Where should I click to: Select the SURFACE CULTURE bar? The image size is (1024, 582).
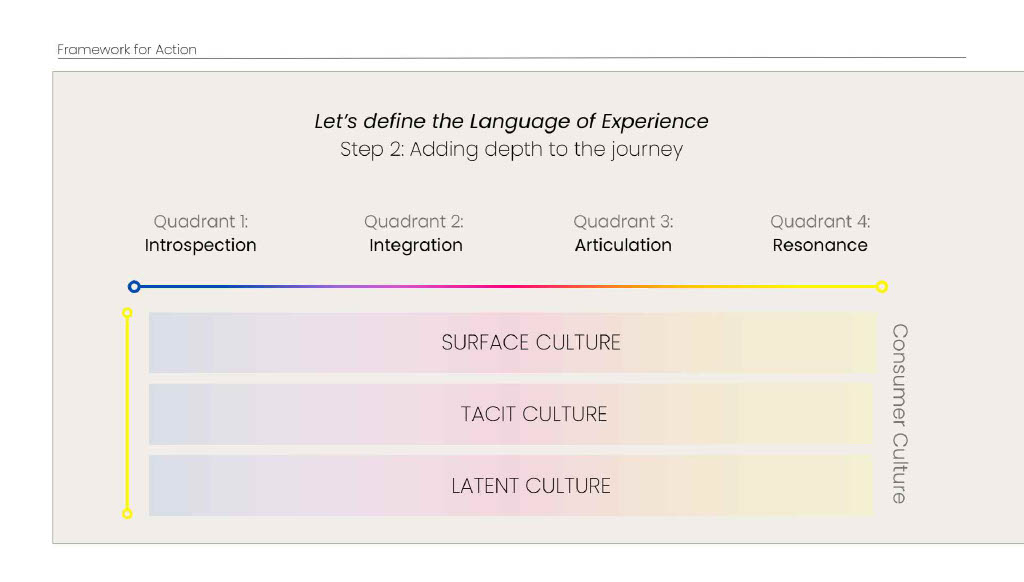click(x=512, y=343)
